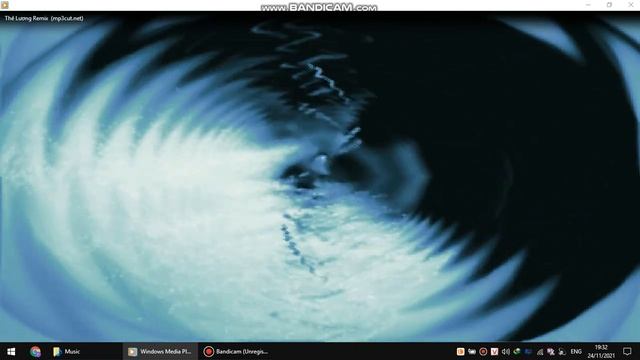Screen dimensions: 640x360
Task: Minimize the Windows Media Player window
Action: 588,5
